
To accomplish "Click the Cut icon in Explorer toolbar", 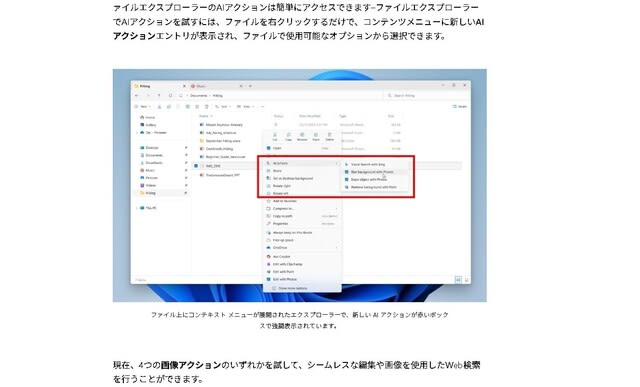I will point(159,107).
